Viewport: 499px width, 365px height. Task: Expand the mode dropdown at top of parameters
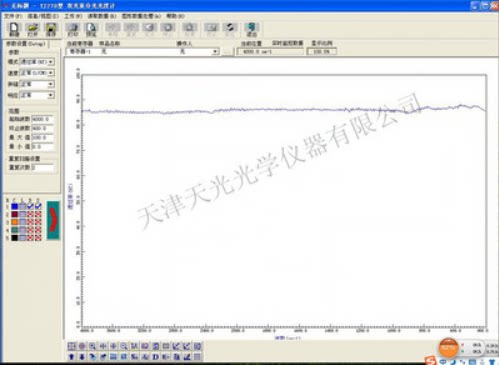(x=51, y=62)
